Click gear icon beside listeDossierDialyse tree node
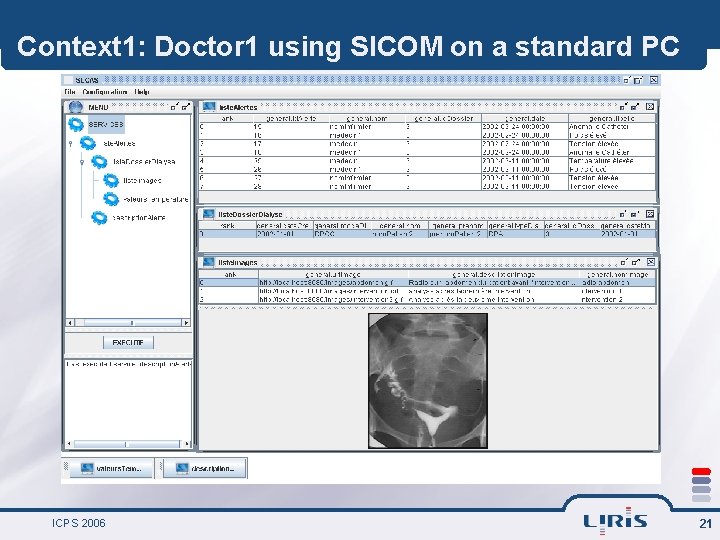 (99, 162)
